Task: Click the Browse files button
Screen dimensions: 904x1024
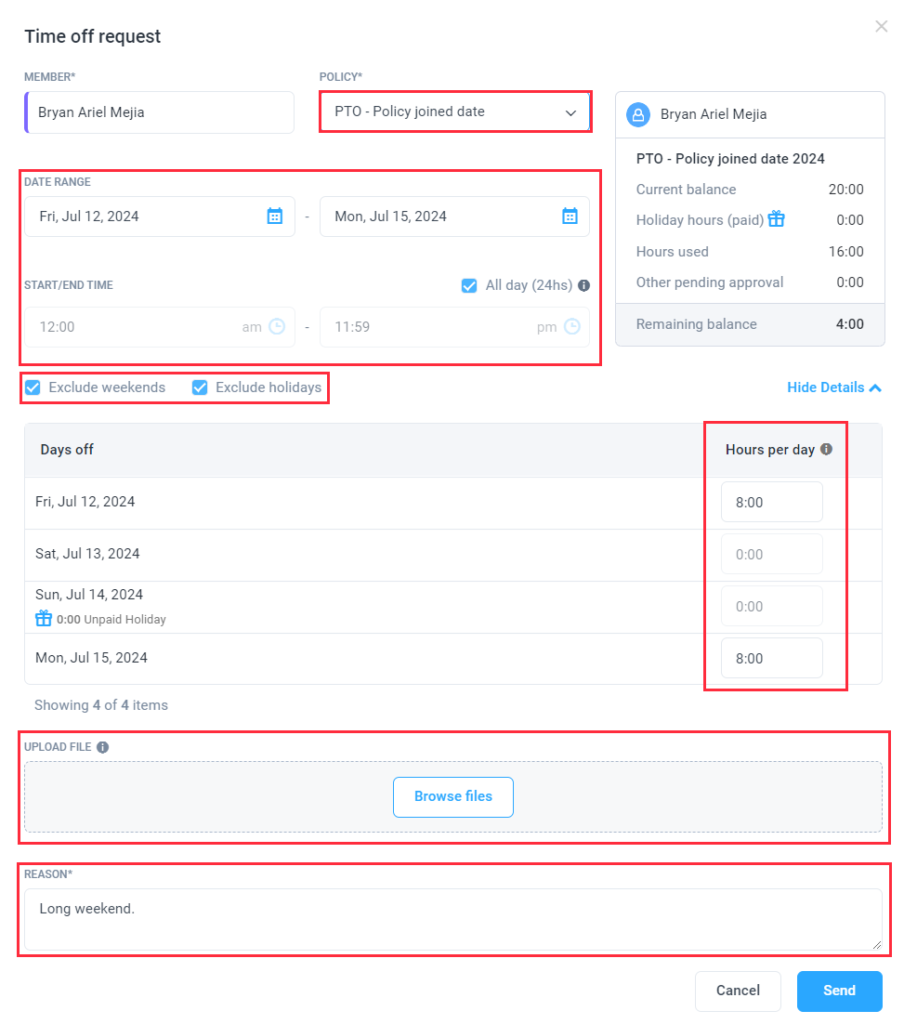Action: pos(453,797)
